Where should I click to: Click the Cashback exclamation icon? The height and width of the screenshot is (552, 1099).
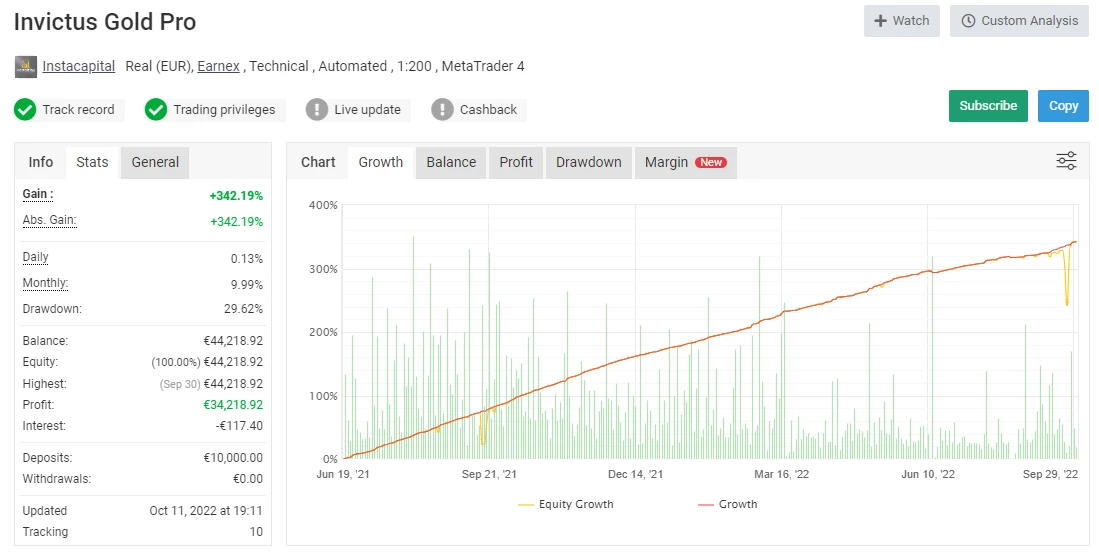click(442, 110)
